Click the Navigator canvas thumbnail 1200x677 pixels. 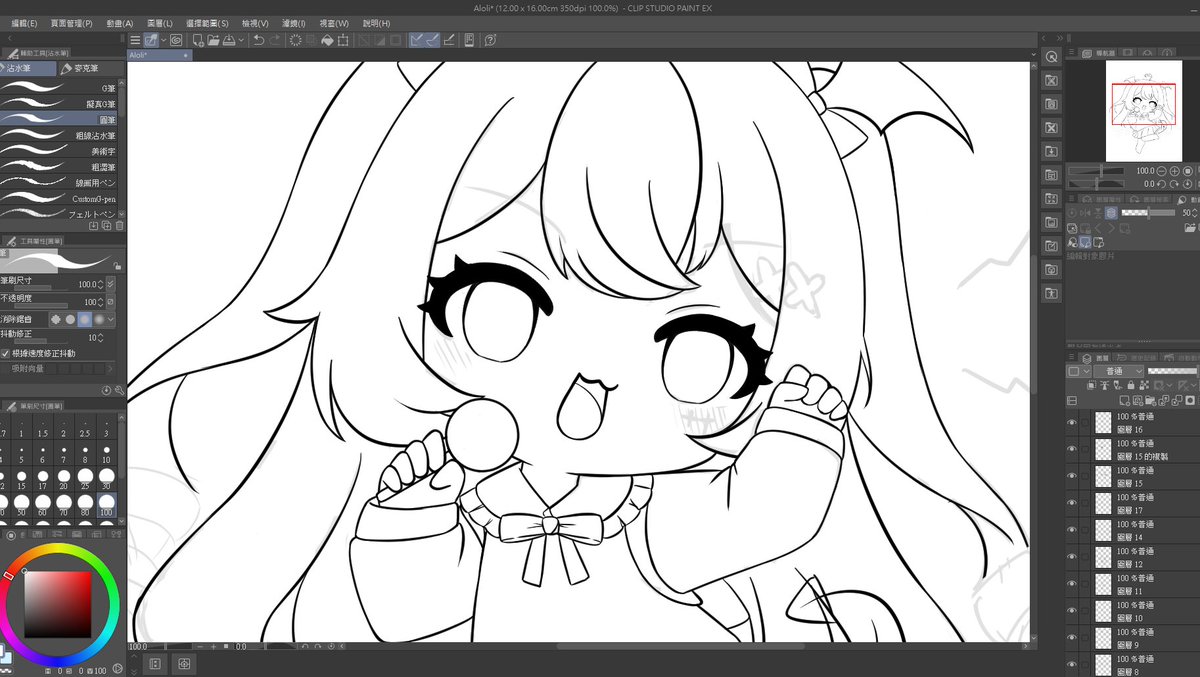click(x=1143, y=110)
